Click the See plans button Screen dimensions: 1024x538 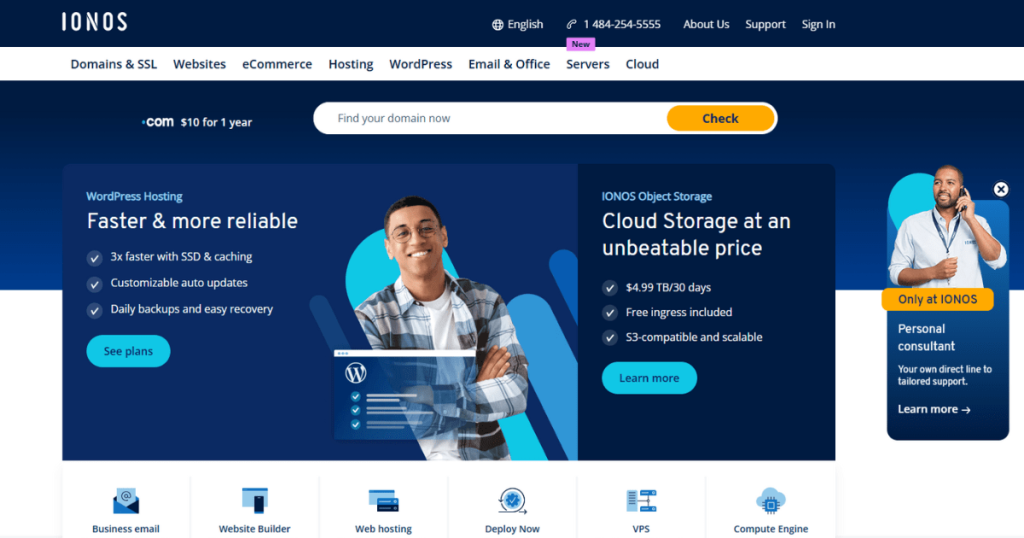tap(129, 351)
